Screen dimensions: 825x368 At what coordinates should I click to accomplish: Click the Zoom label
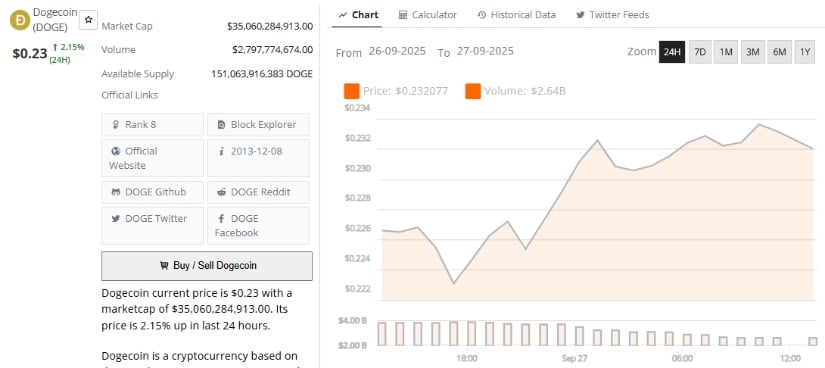coord(641,52)
